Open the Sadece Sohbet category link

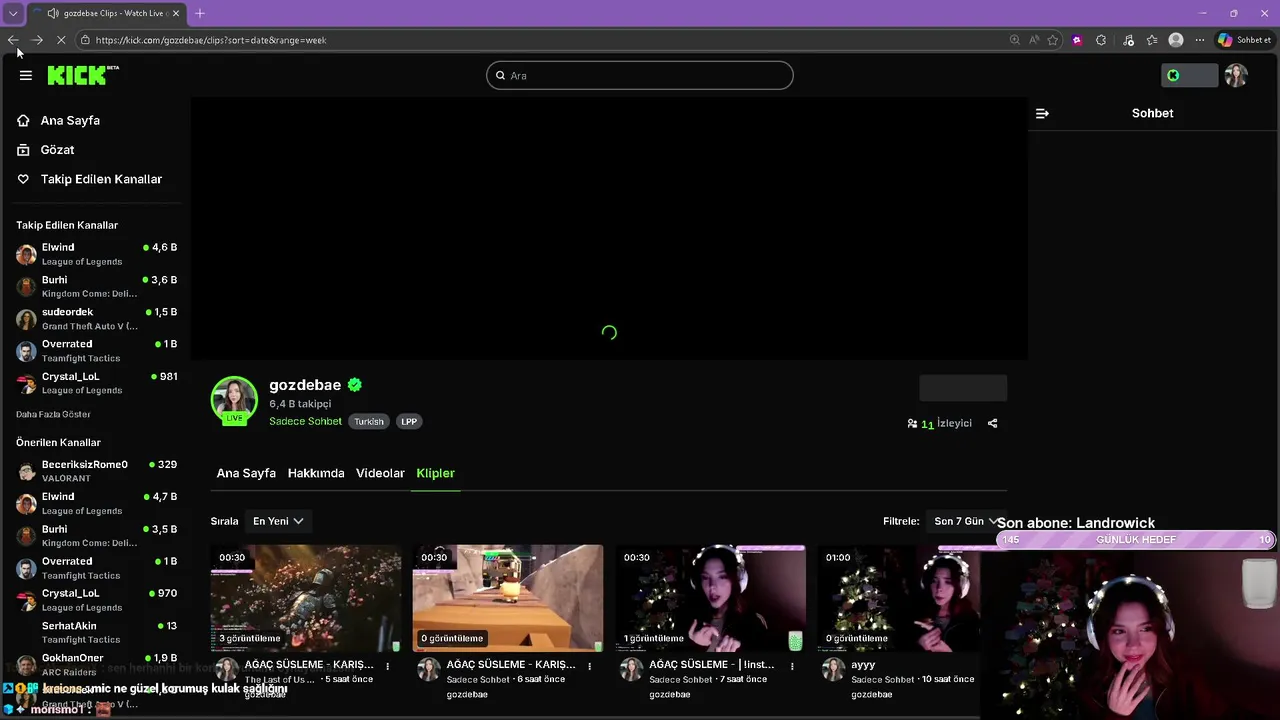305,421
